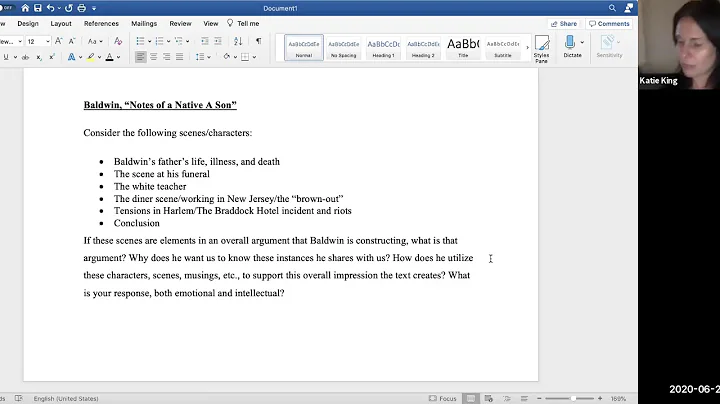Open the Dictate options dropdown arrow
720x404 pixels.
point(582,42)
